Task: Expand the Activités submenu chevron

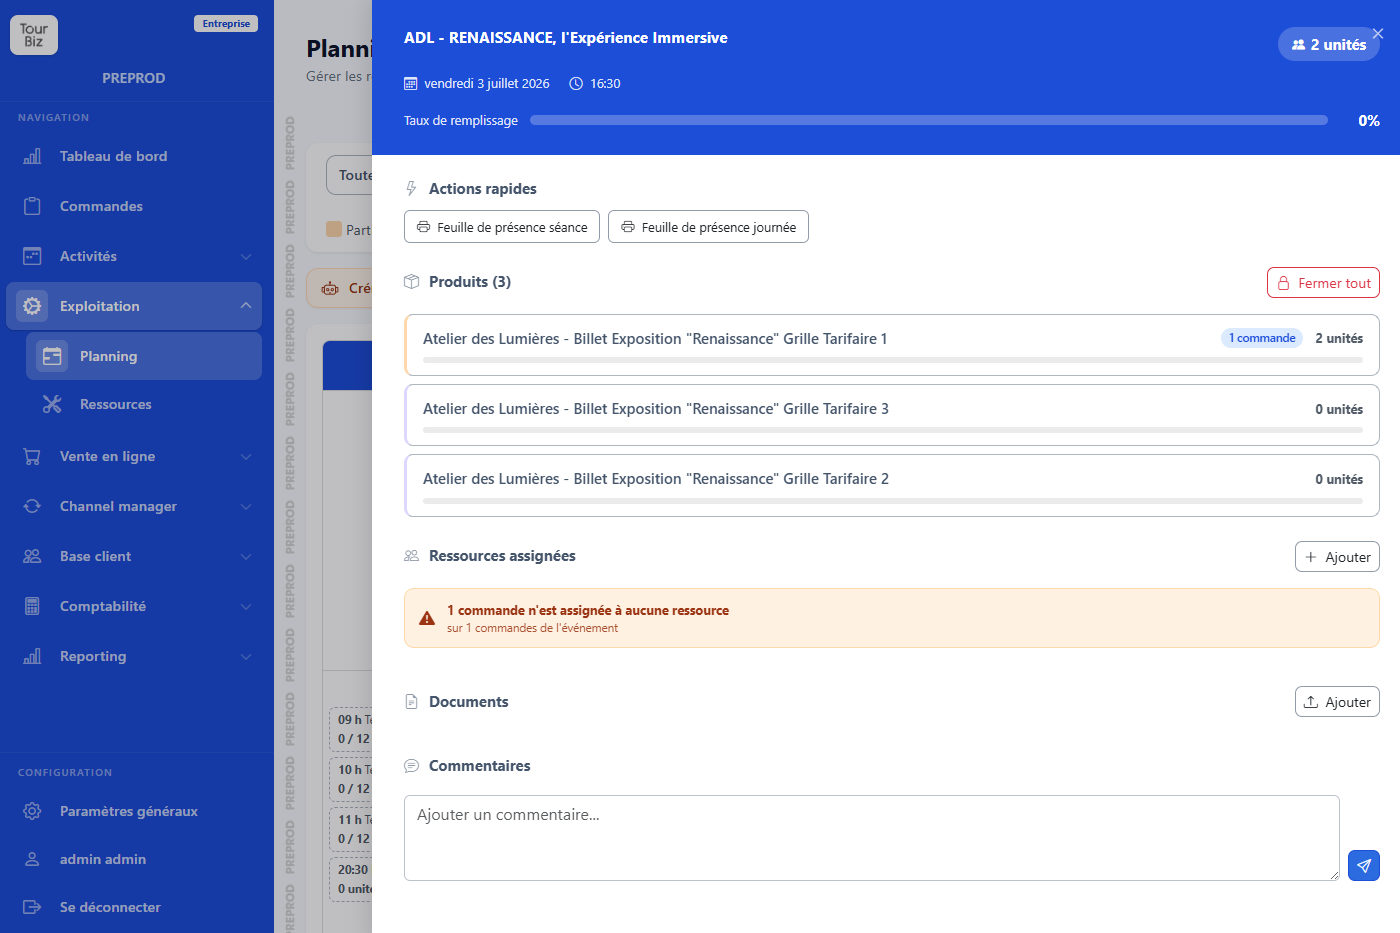Action: pos(246,256)
